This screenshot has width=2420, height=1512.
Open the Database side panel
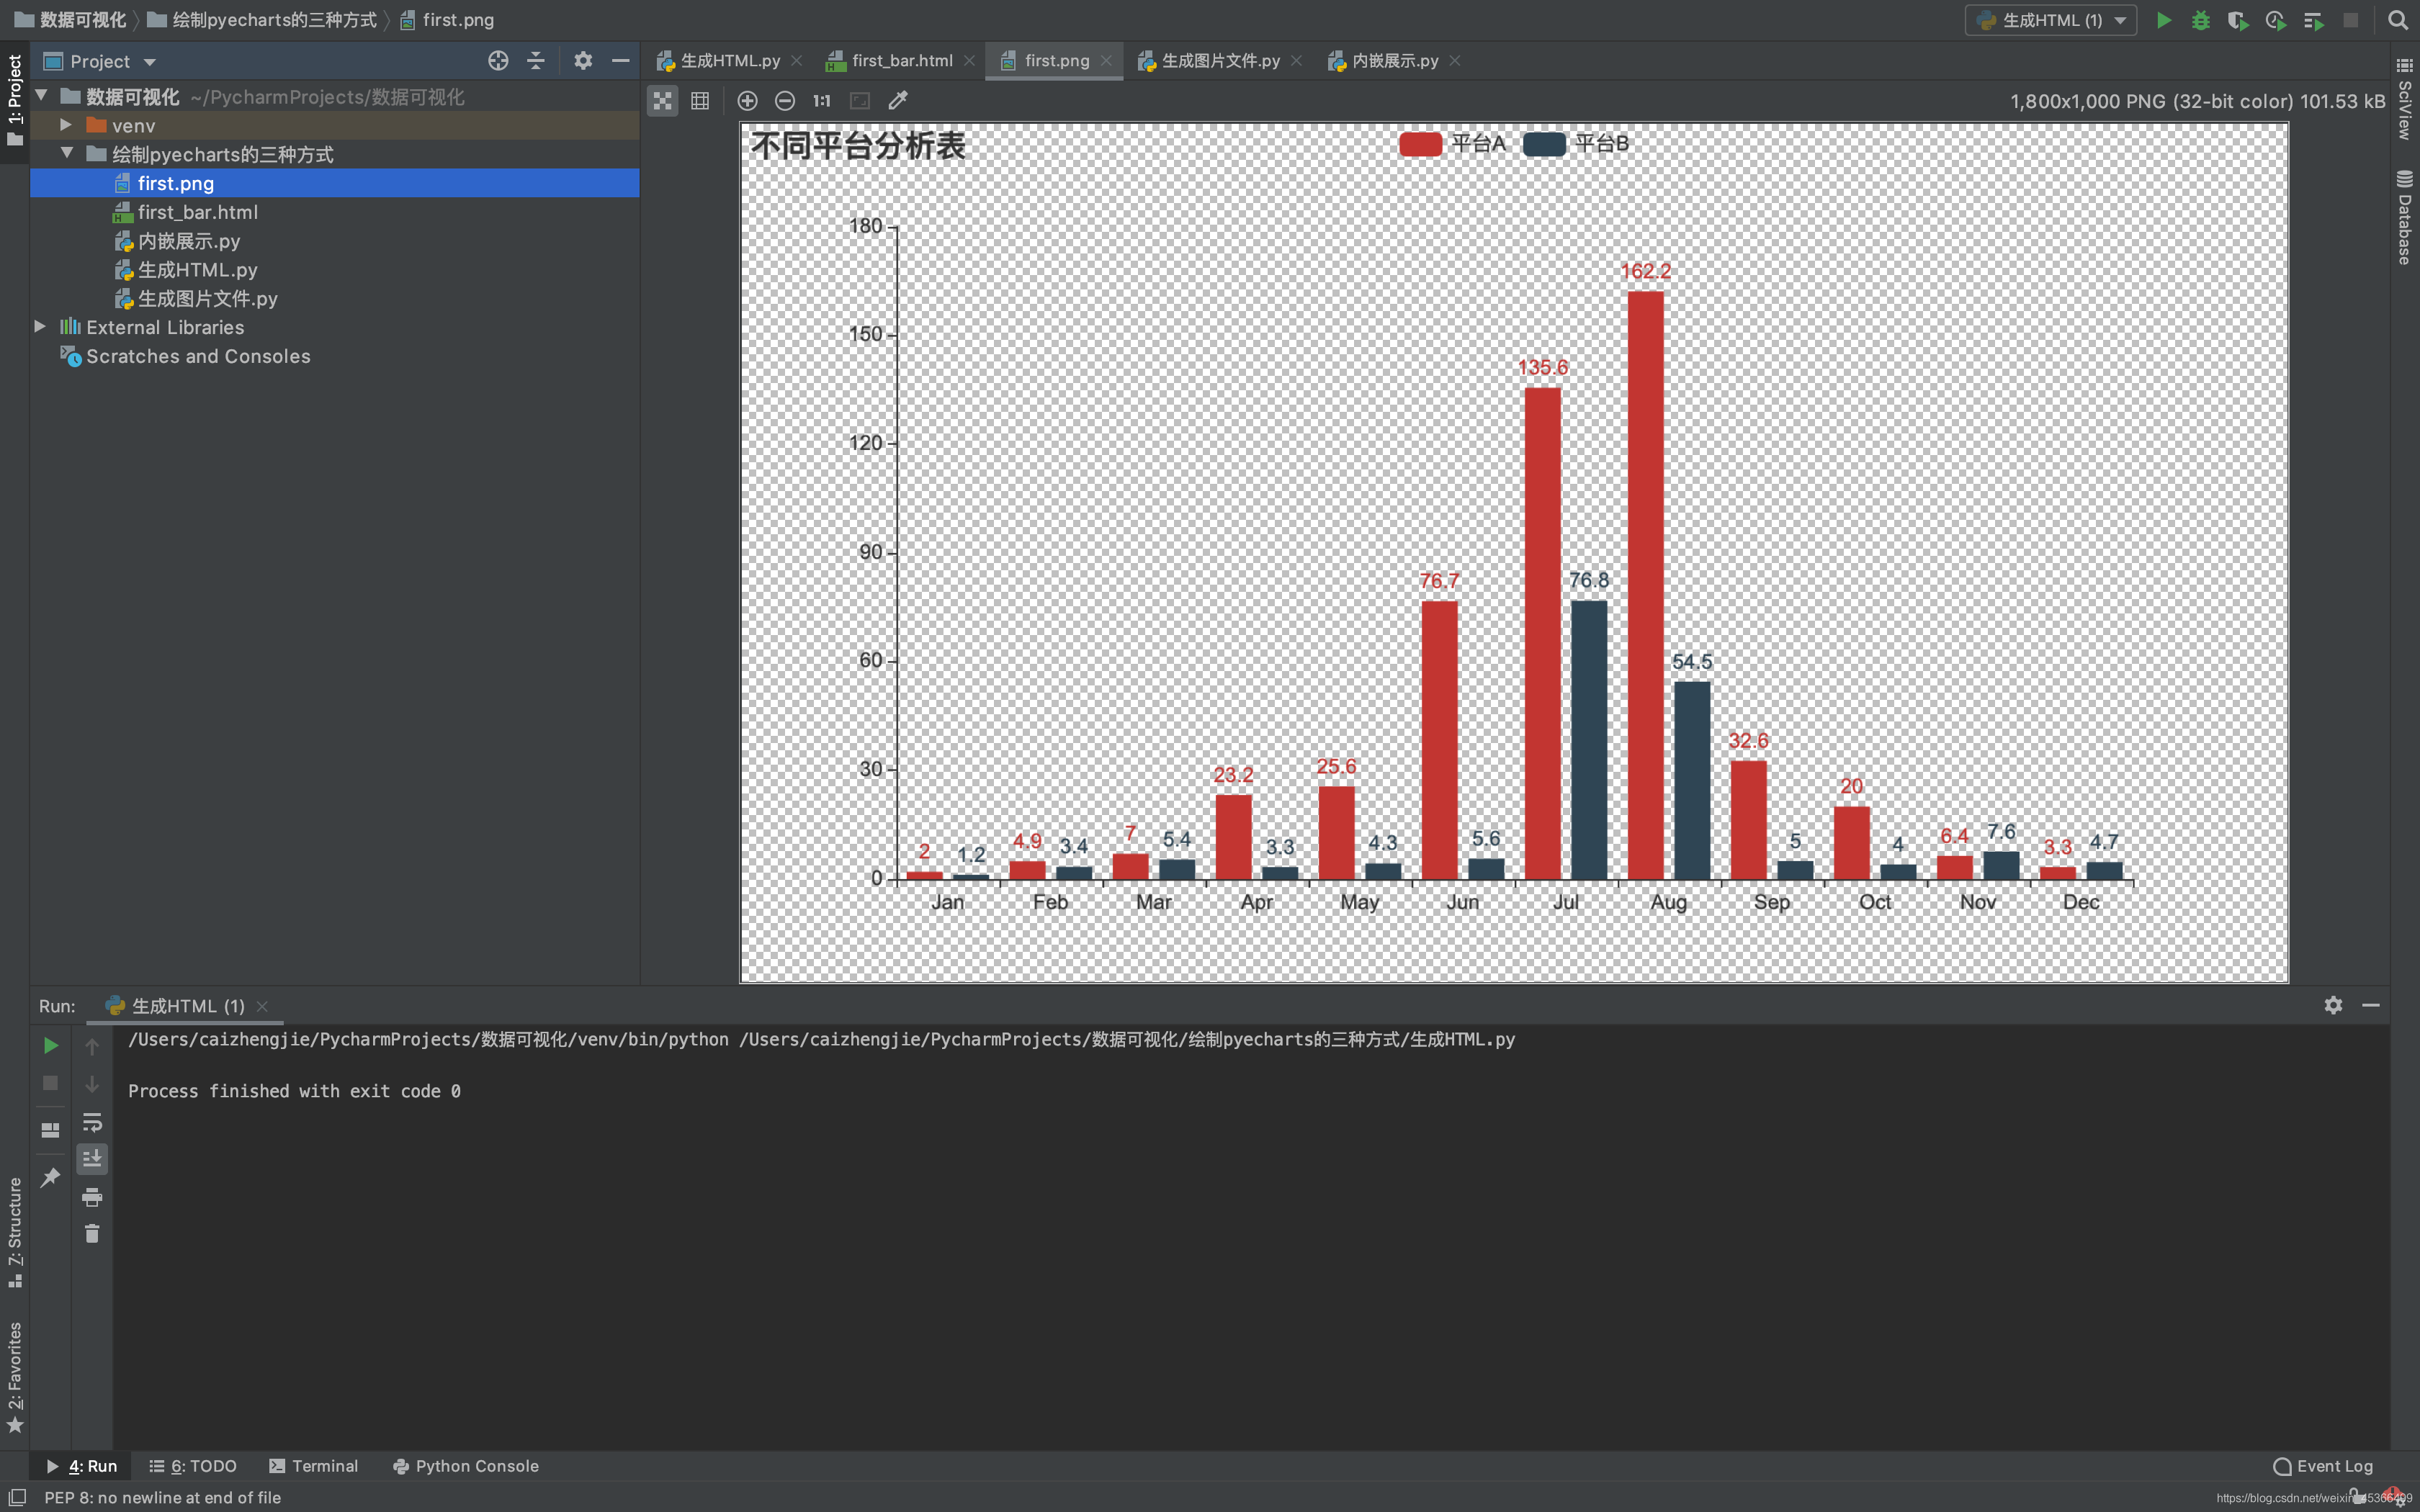pyautogui.click(x=2405, y=217)
